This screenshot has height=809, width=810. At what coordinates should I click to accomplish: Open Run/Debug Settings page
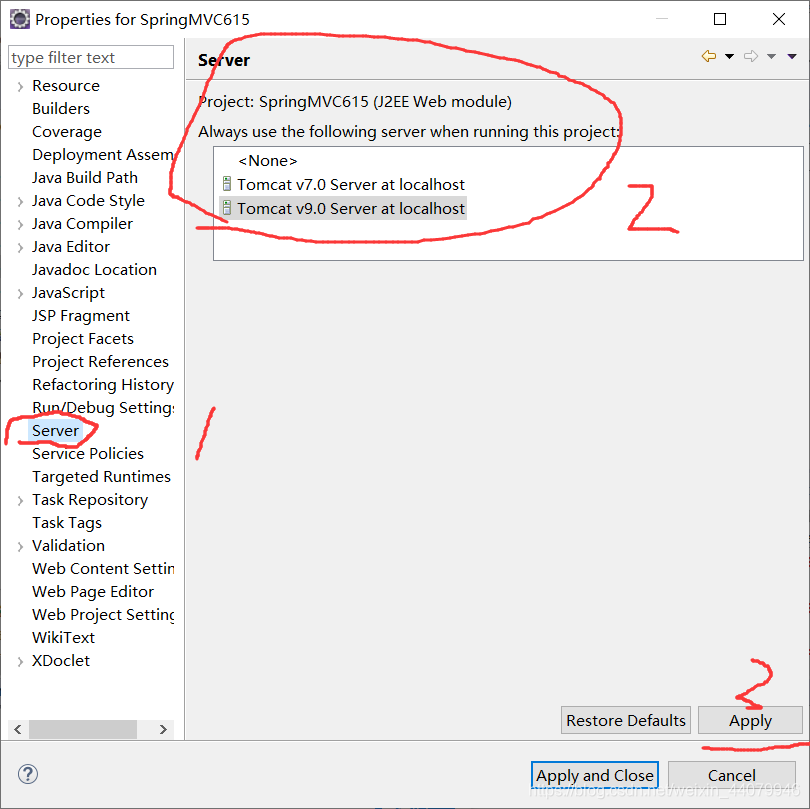[103, 408]
